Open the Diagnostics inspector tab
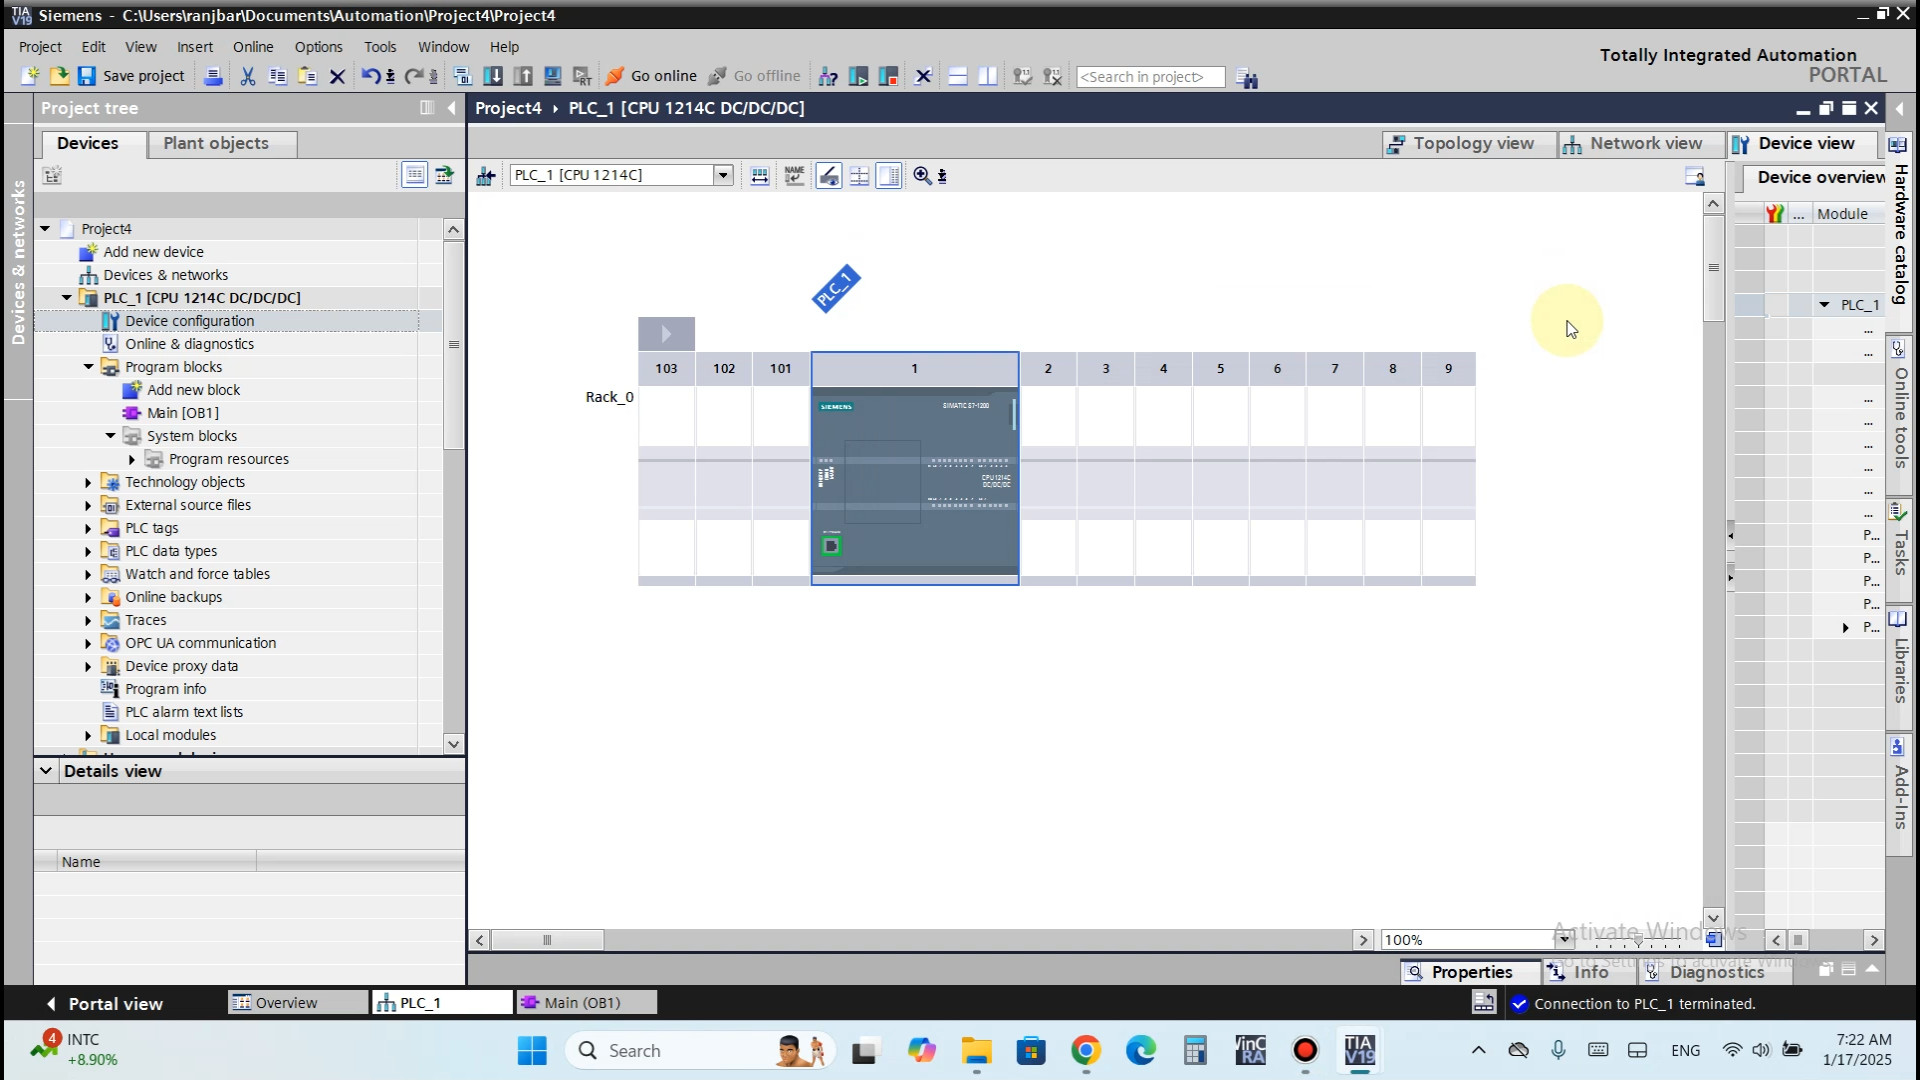The width and height of the screenshot is (1920, 1080). tap(1715, 972)
